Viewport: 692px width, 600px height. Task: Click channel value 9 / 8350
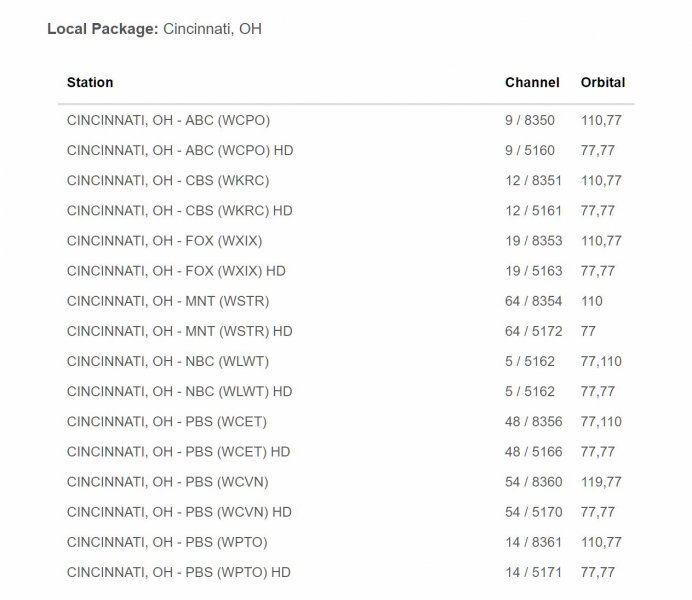(529, 121)
